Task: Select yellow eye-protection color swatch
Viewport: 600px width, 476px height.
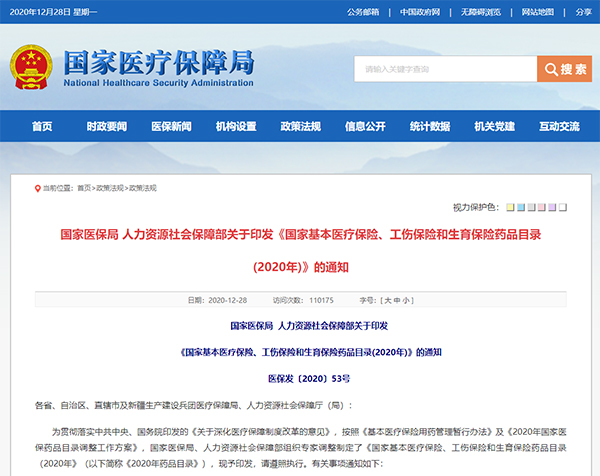Action: coord(508,207)
